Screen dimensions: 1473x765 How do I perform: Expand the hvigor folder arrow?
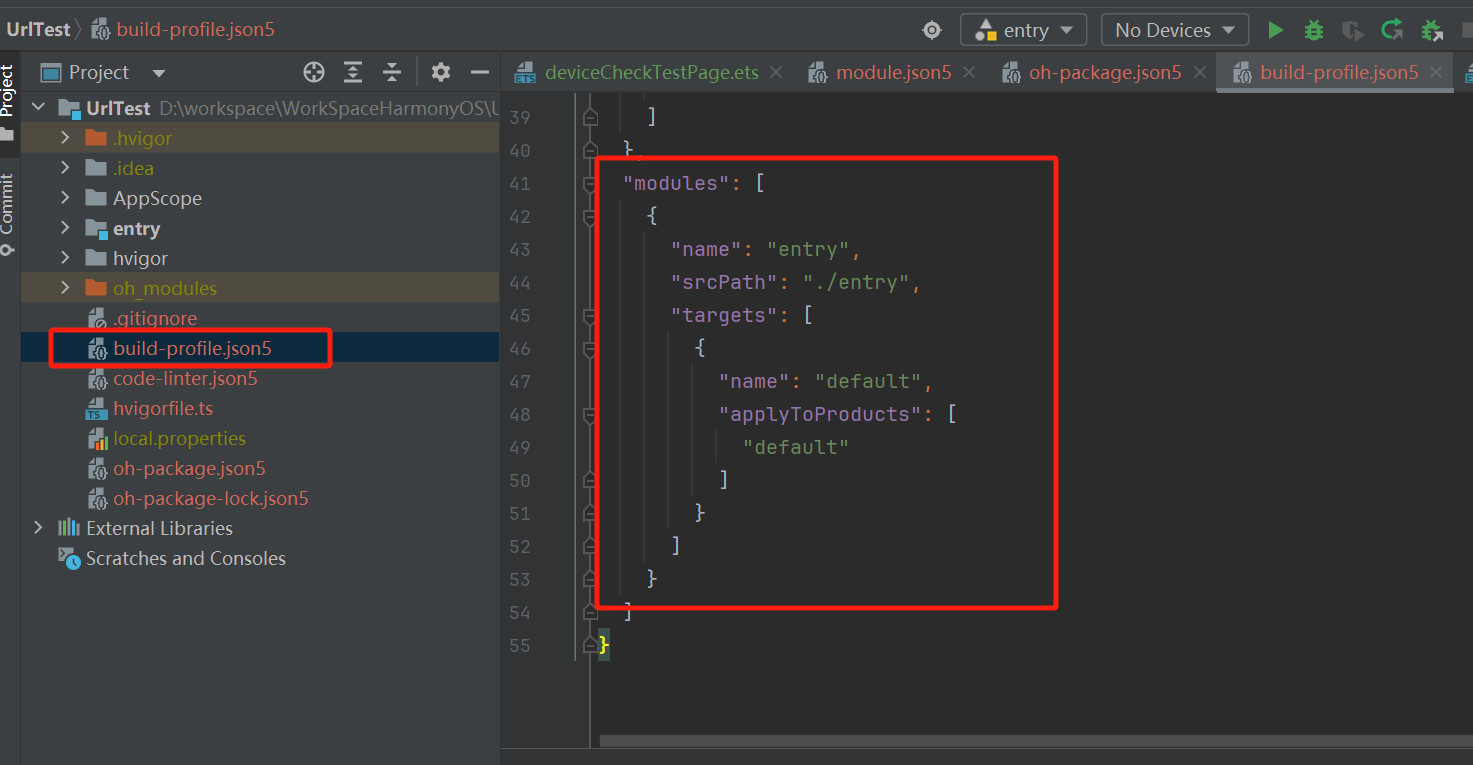[x=65, y=258]
